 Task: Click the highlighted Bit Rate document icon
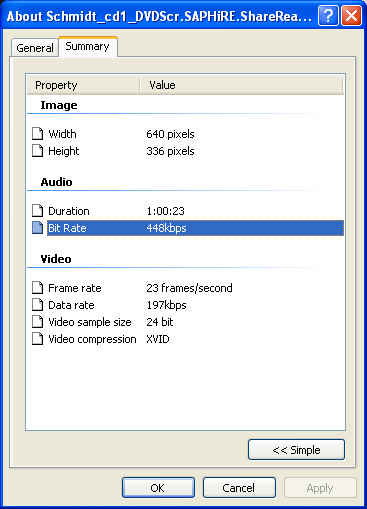pos(38,228)
